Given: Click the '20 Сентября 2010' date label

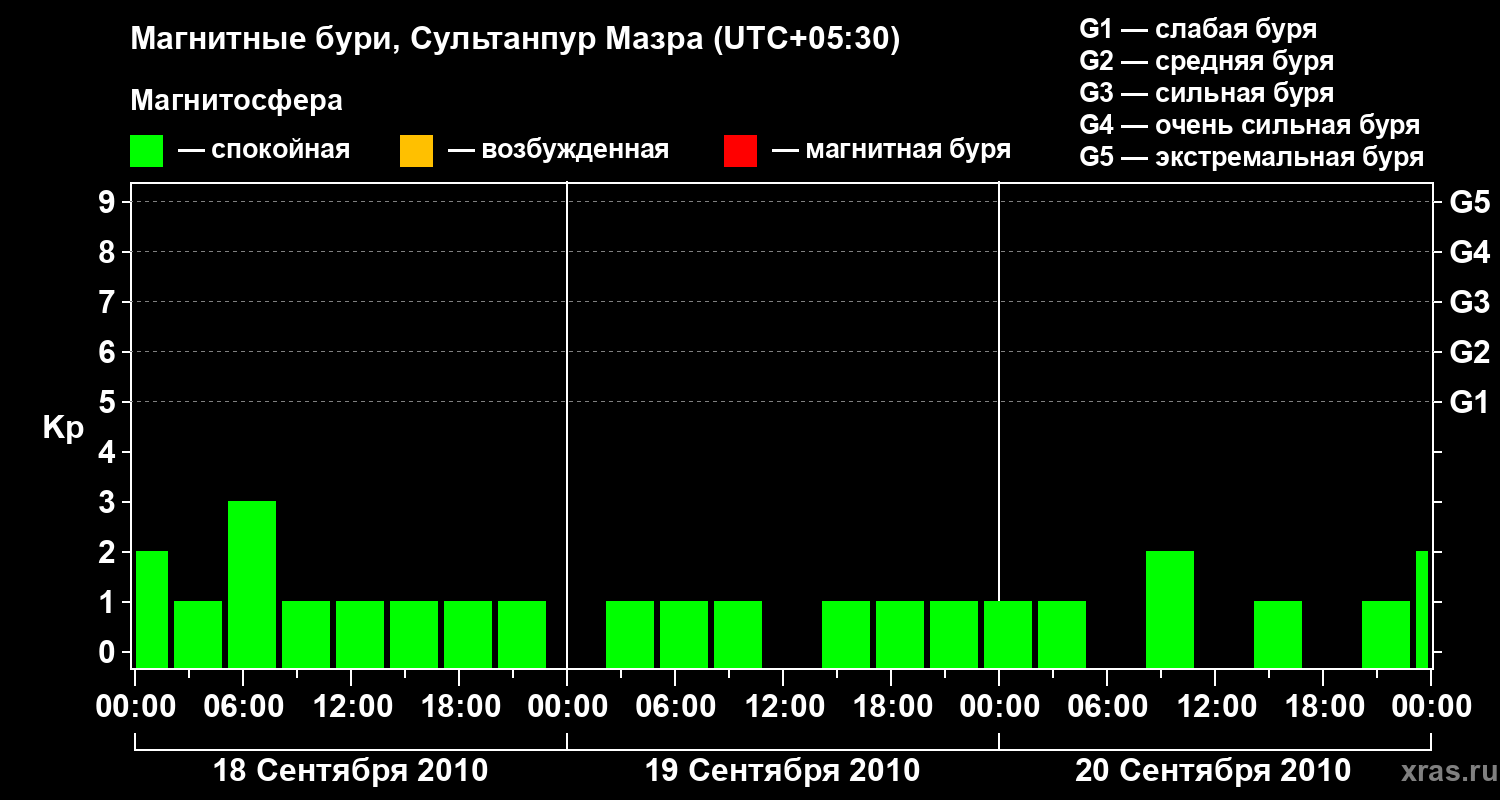Looking at the screenshot, I should click(x=1213, y=771).
